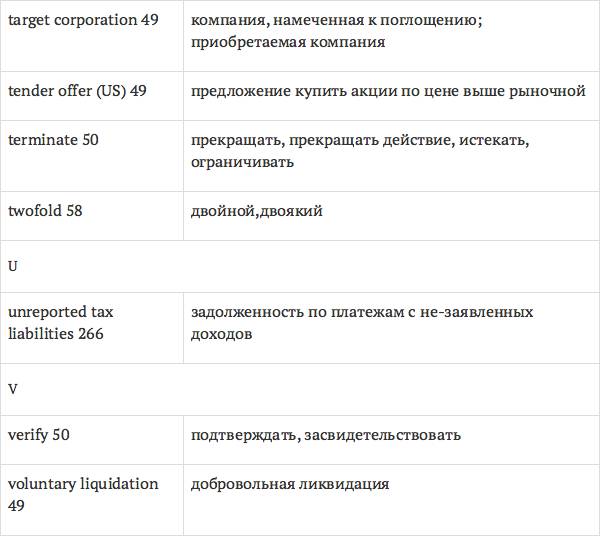Click the 'unreported tax liabilities' term
600x556 pixels.
tap(60, 322)
